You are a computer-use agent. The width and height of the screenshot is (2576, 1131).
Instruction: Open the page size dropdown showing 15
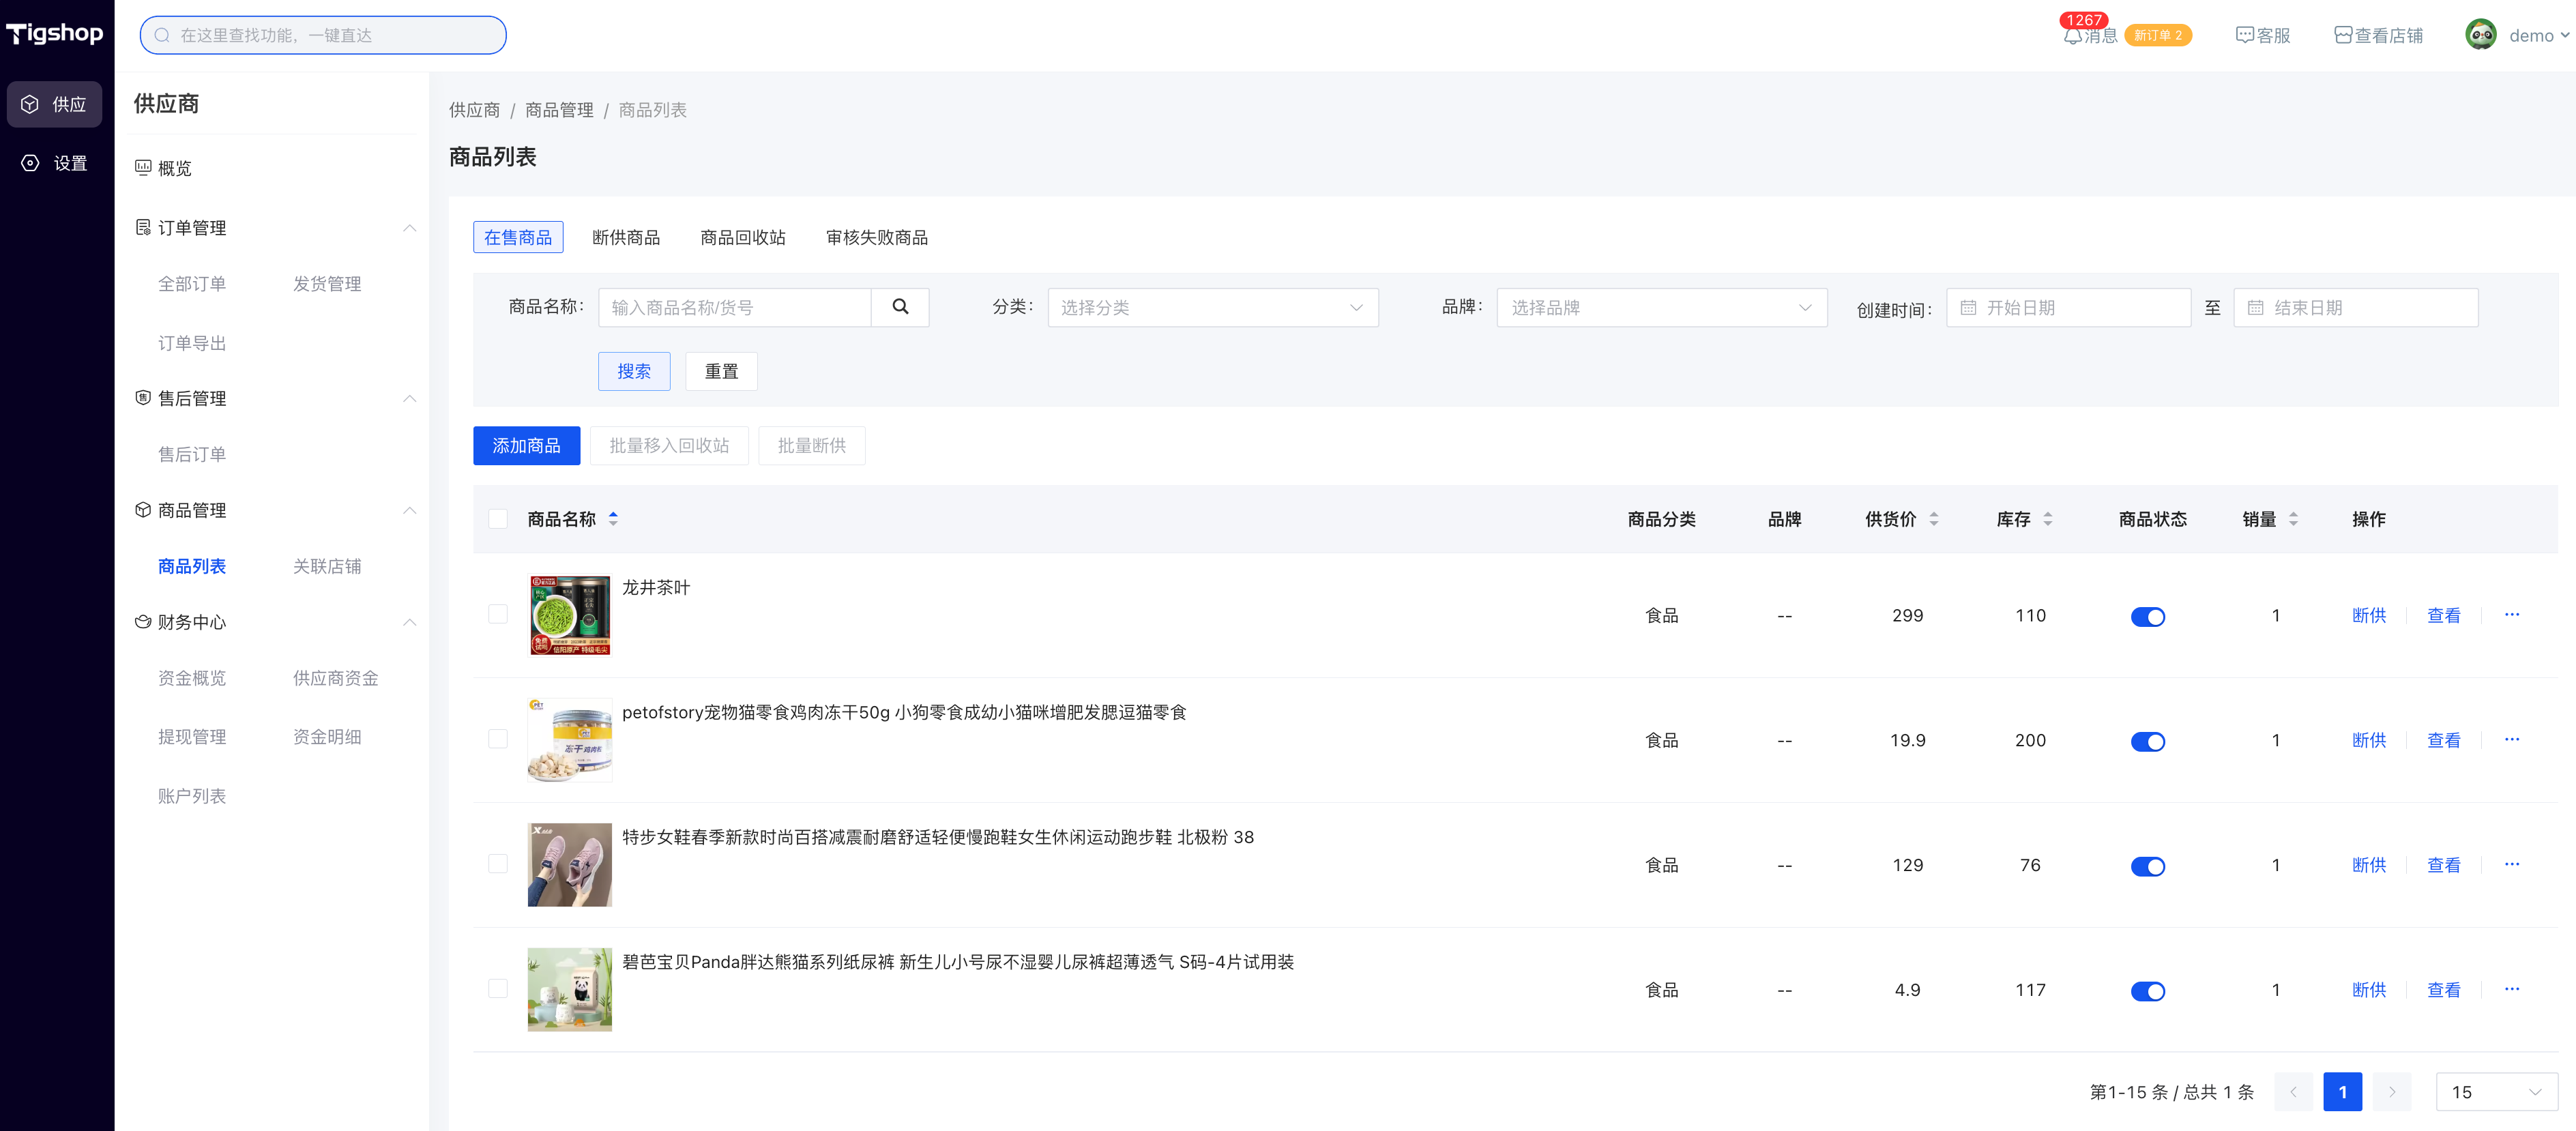2496,1092
